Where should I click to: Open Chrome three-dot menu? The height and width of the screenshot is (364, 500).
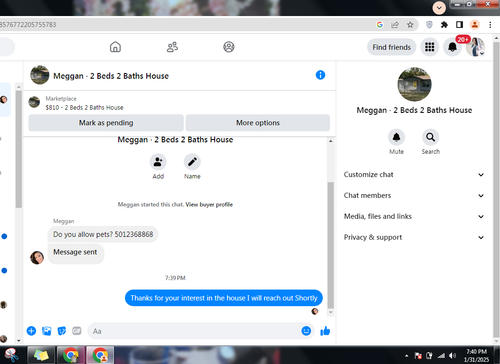[x=490, y=25]
